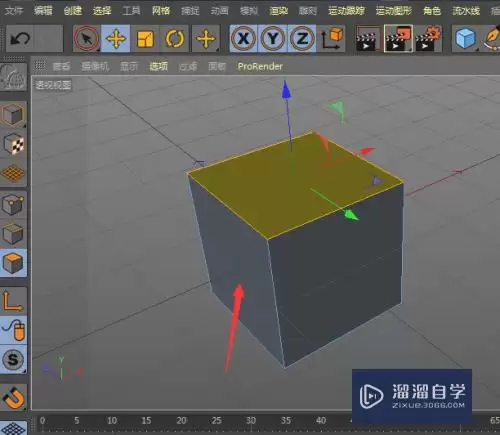Open the 网格 menu

tap(161, 11)
